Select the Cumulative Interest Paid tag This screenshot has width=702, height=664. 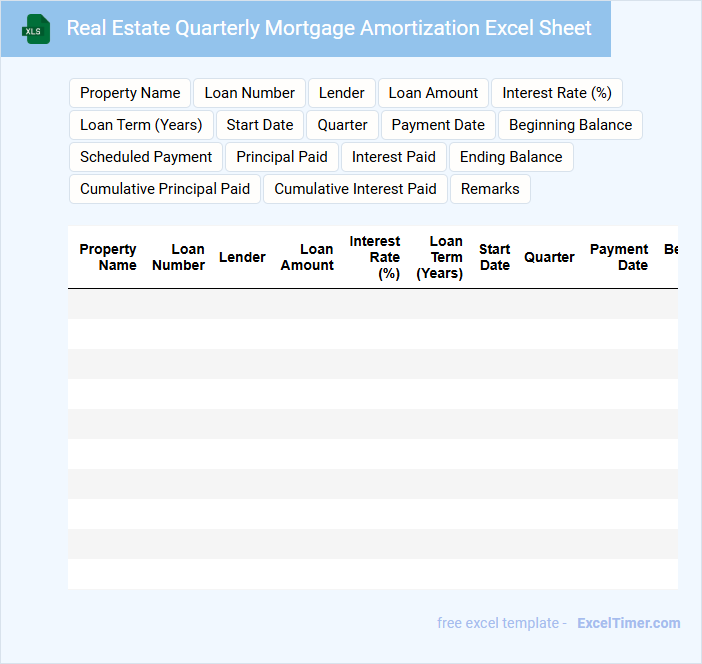[355, 189]
